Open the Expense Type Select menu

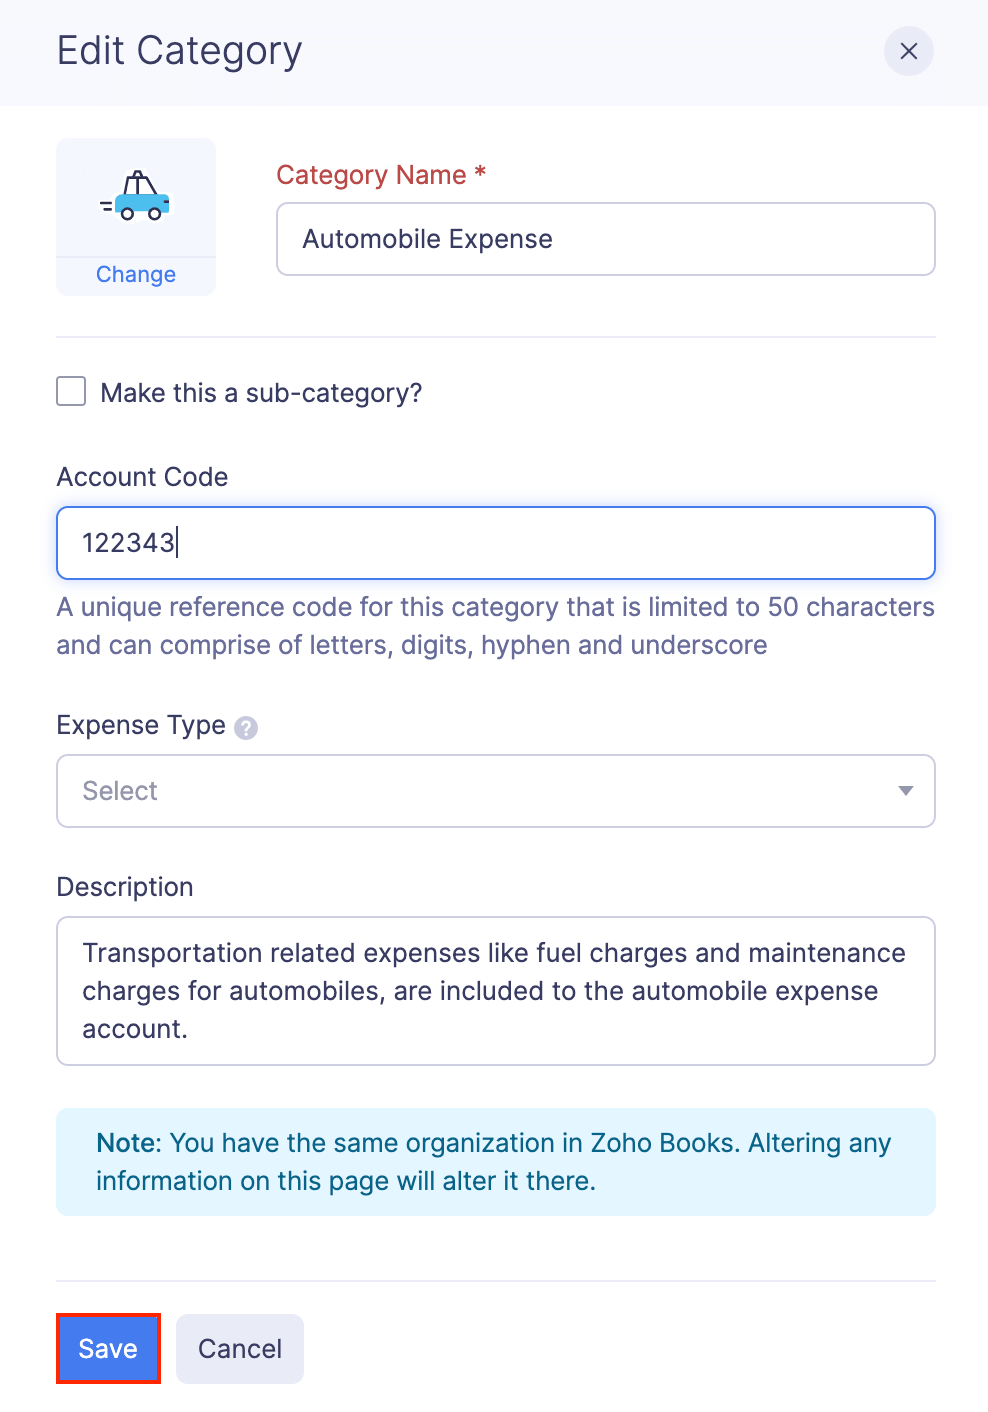pyautogui.click(x=497, y=791)
